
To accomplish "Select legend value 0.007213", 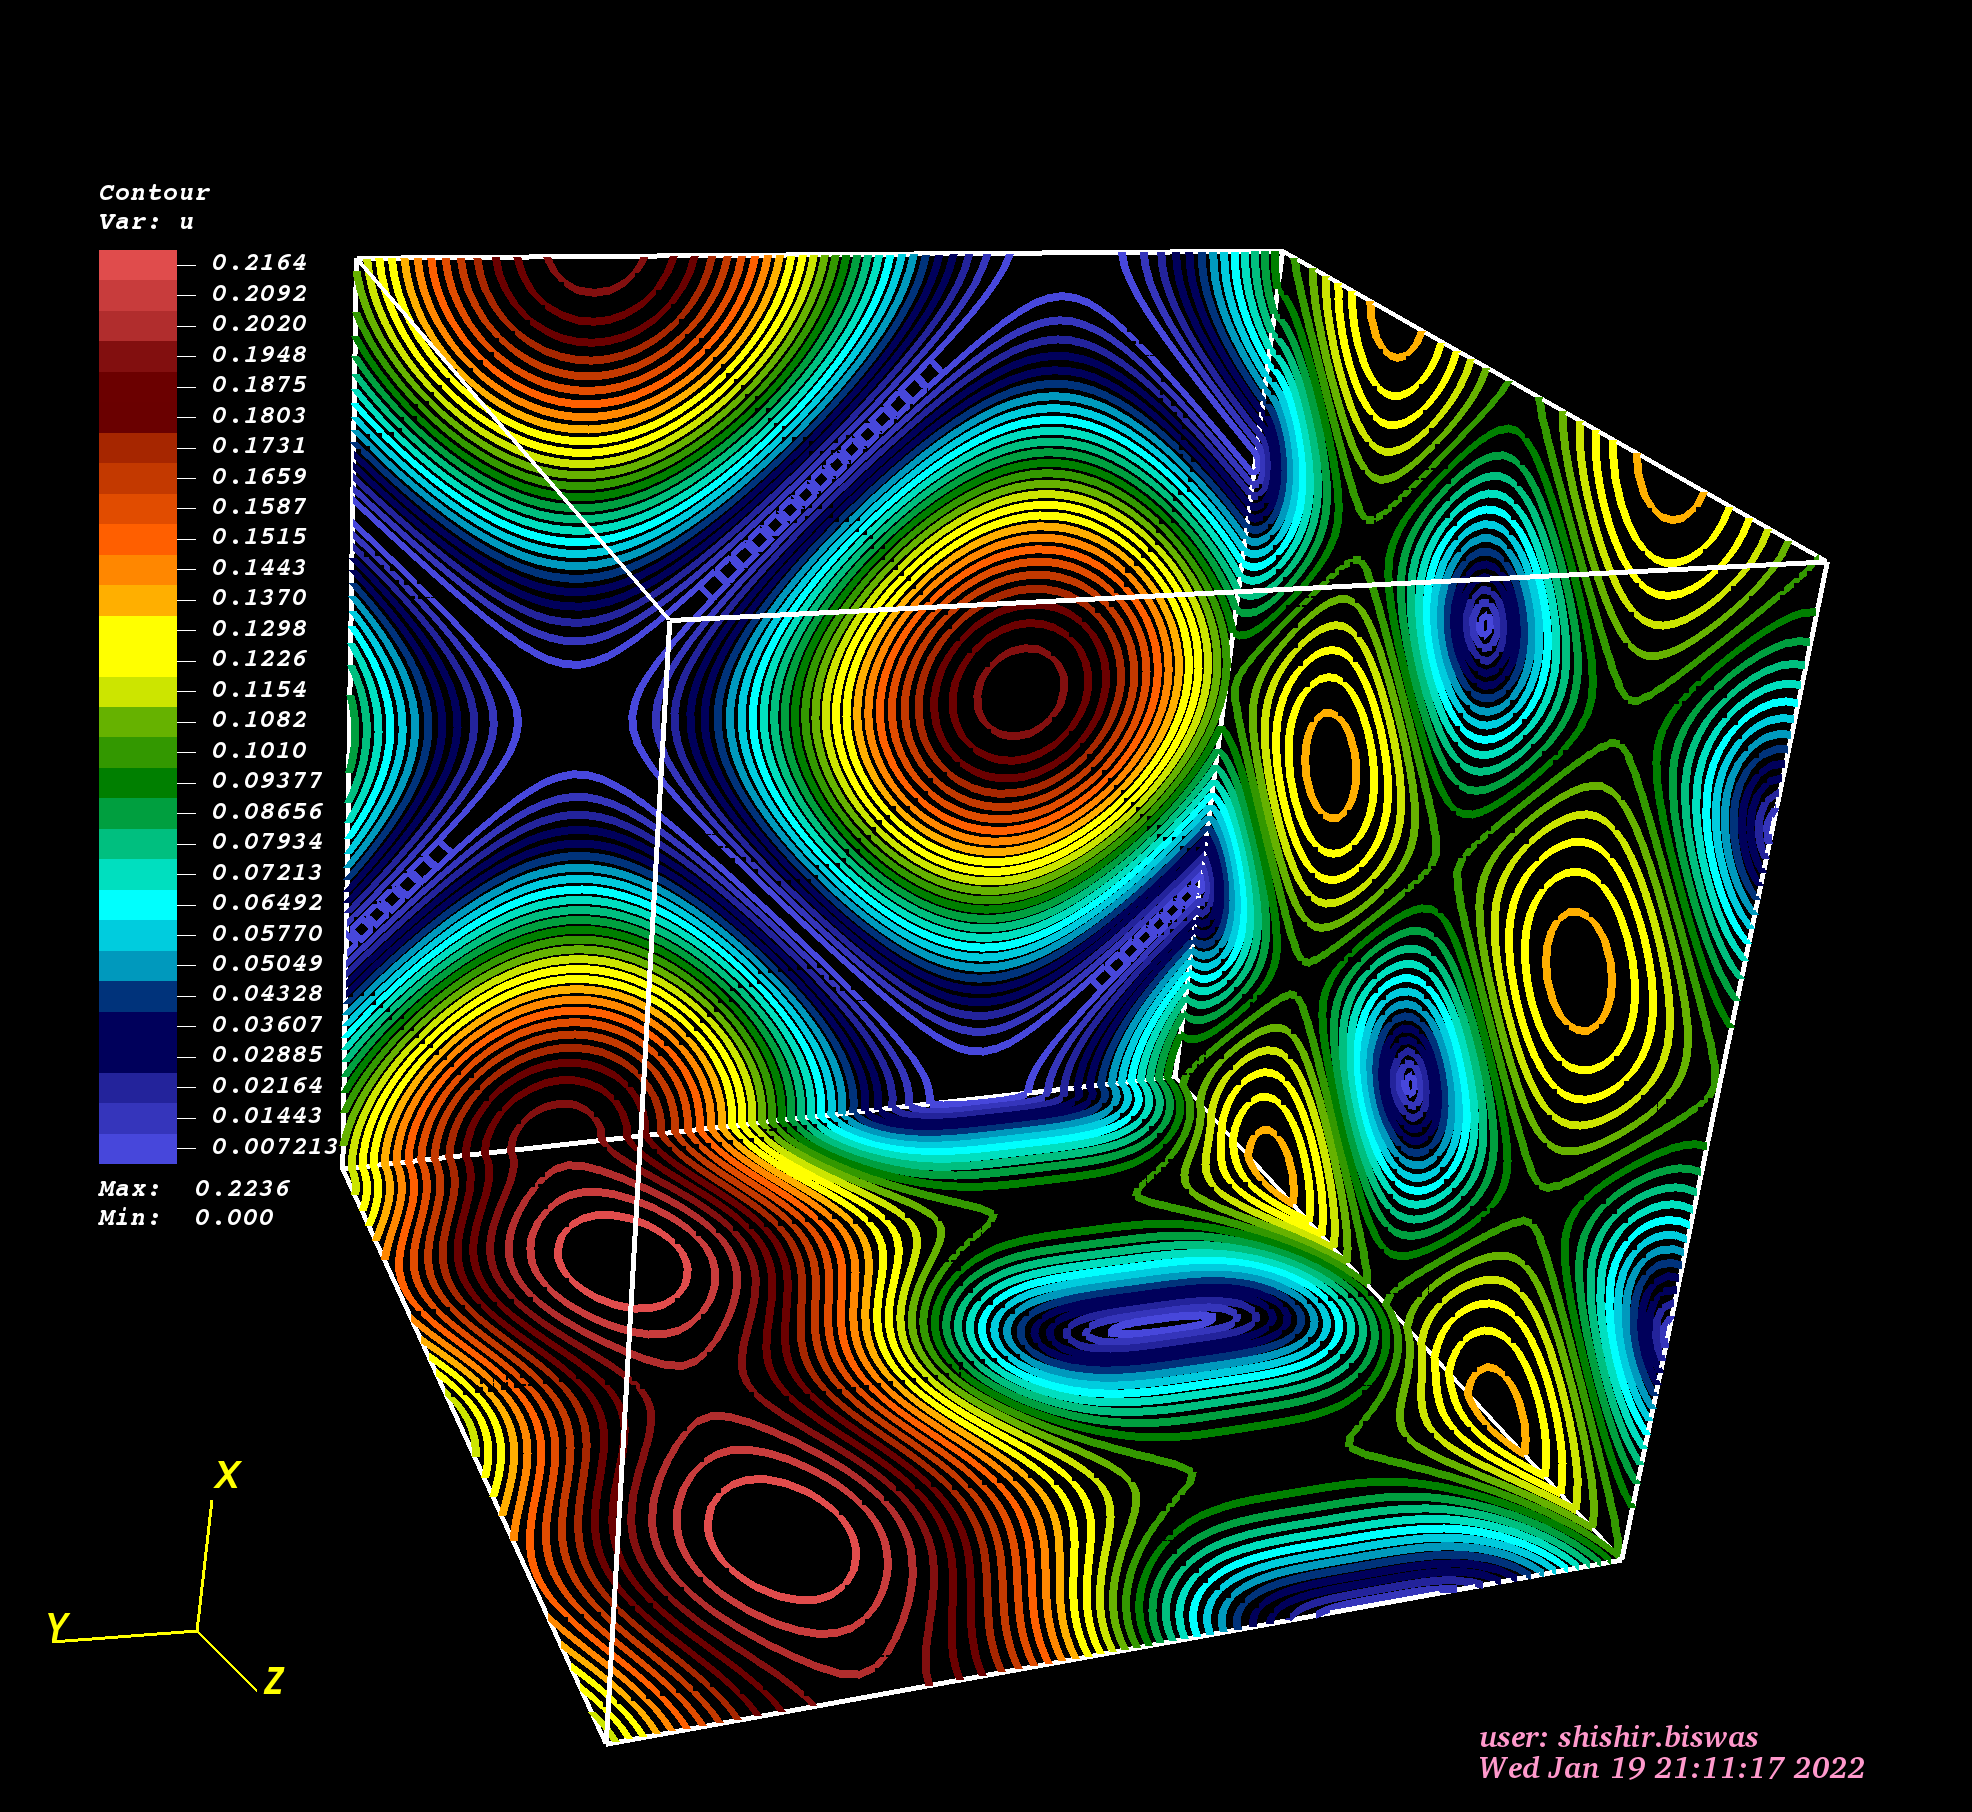I will (275, 1147).
